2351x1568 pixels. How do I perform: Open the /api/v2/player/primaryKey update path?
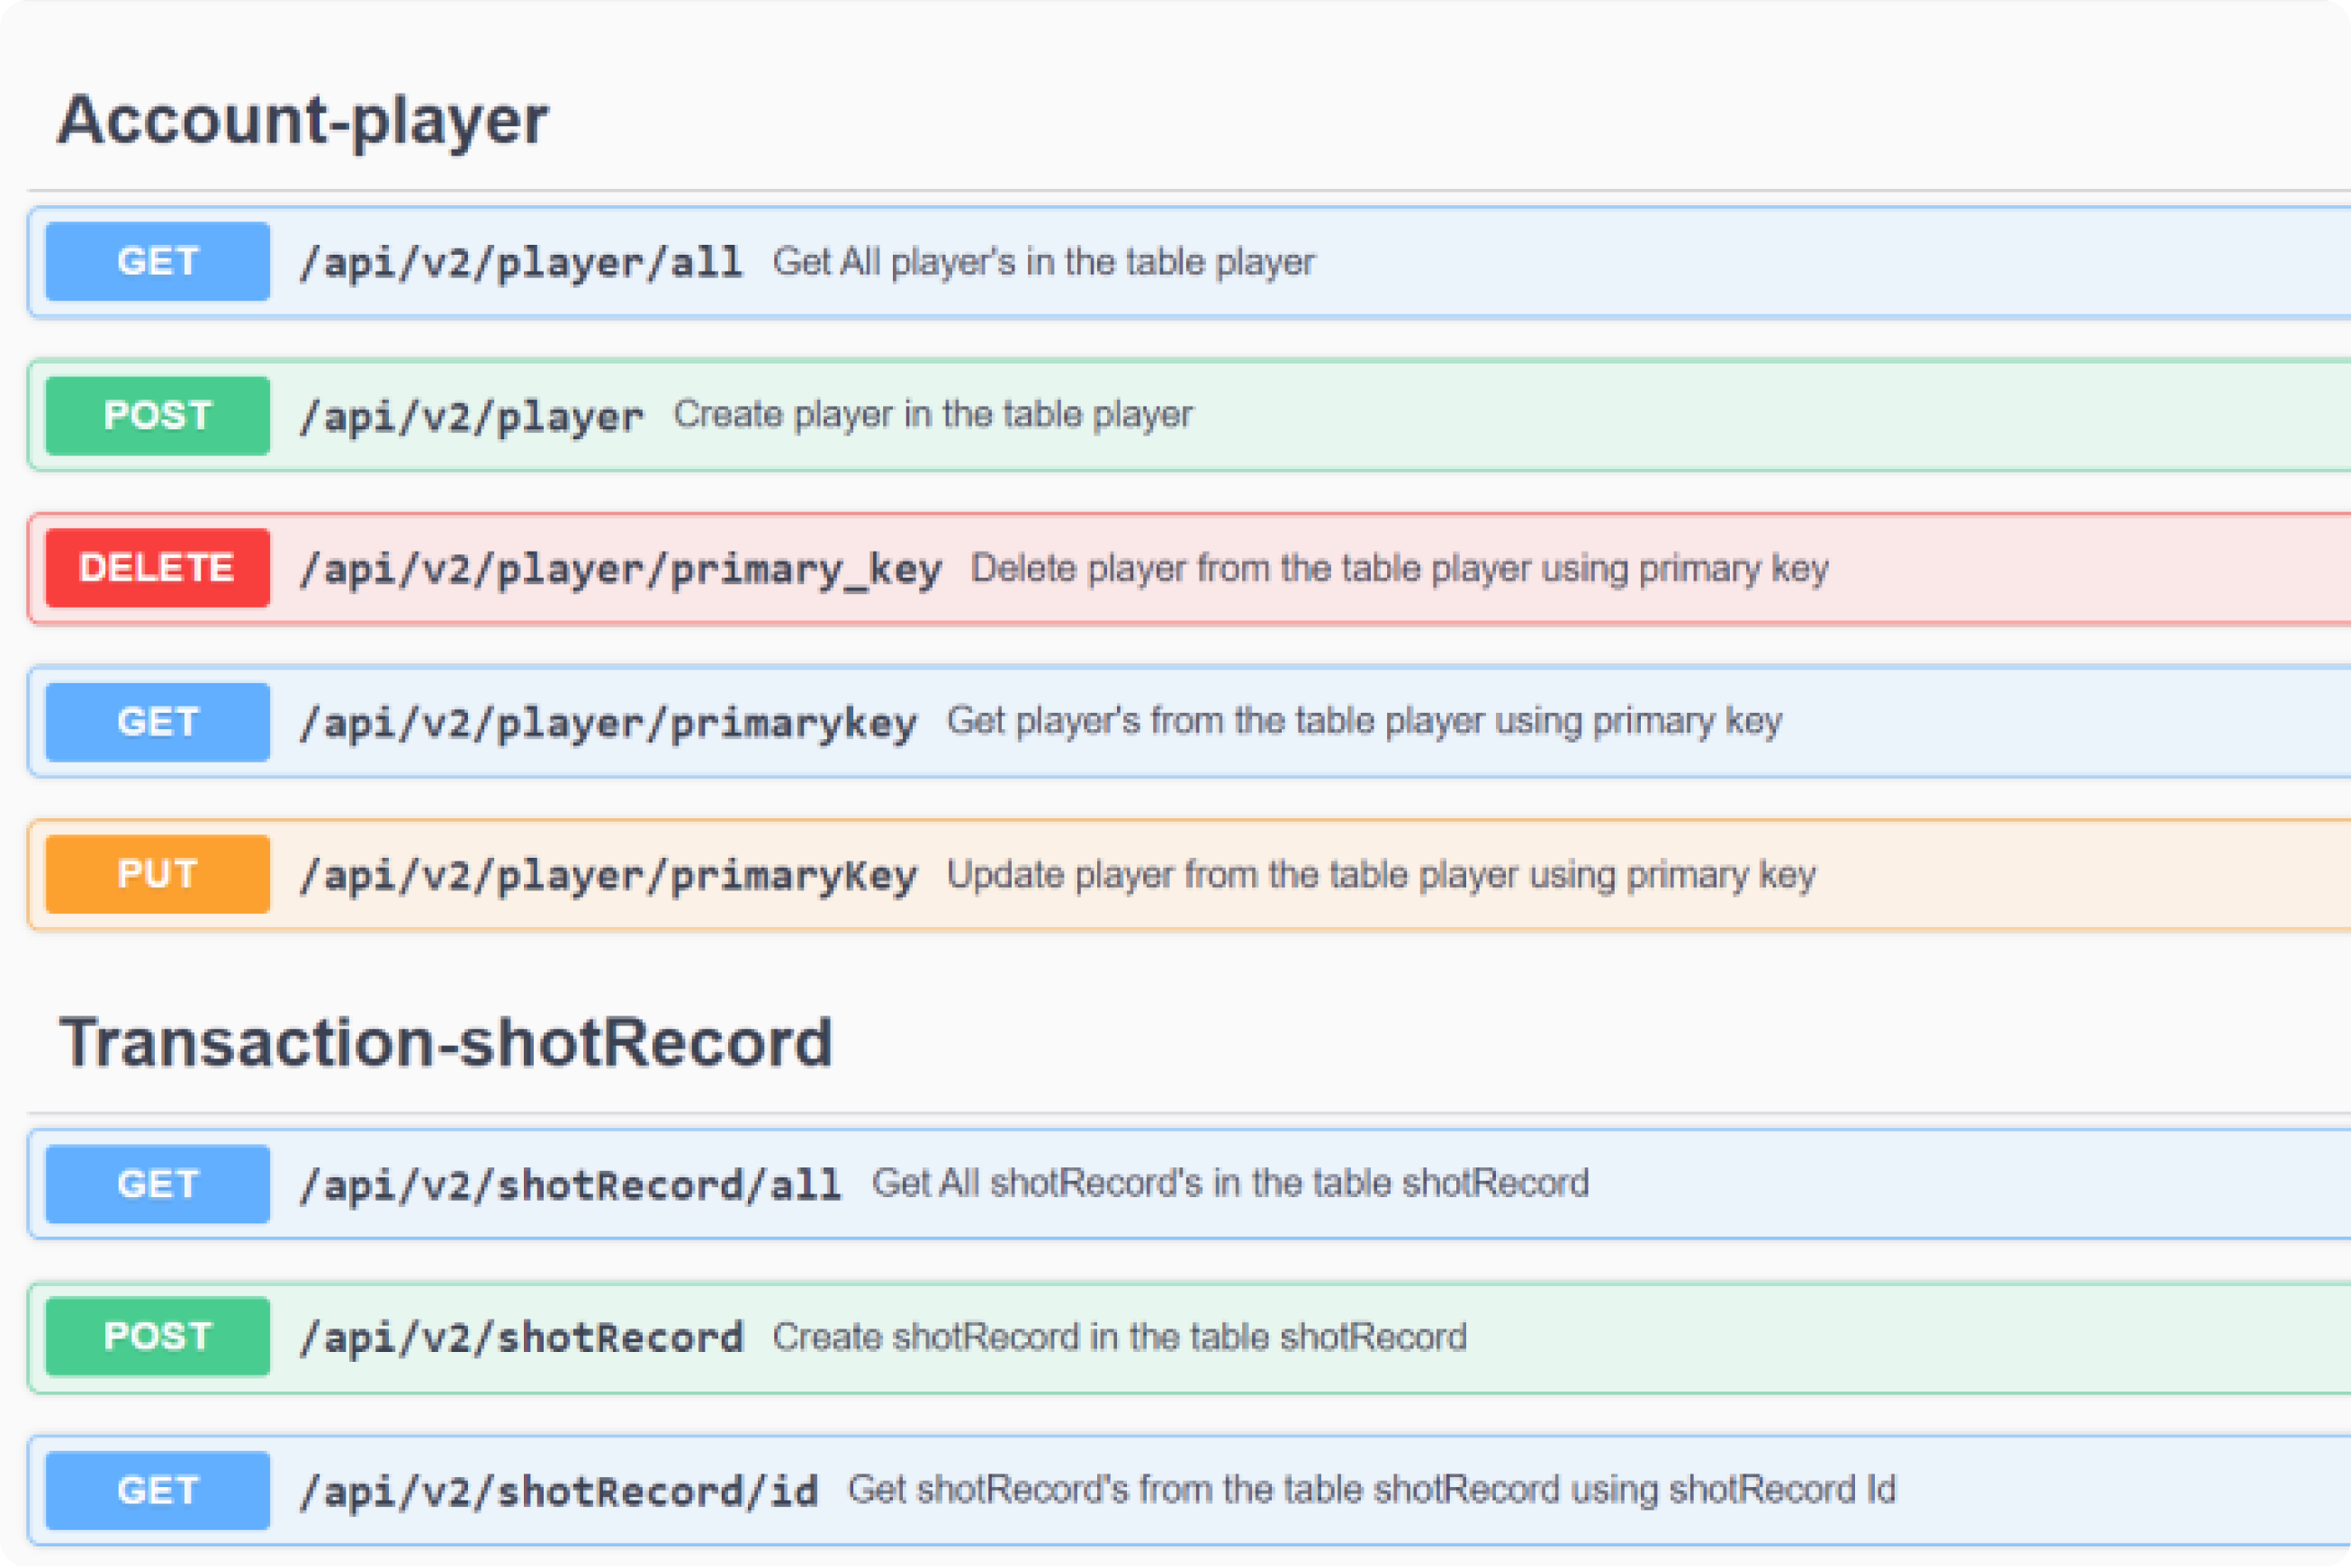click(608, 876)
